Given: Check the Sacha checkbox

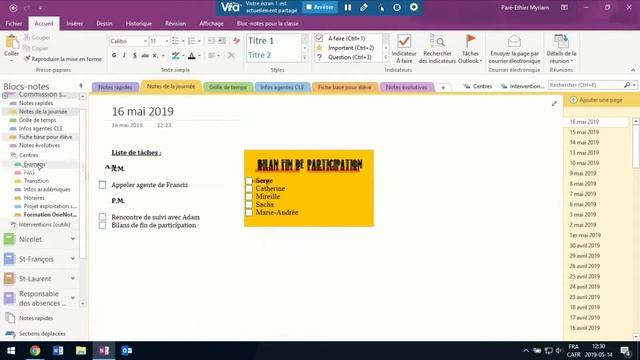Looking at the screenshot, I should point(249,204).
